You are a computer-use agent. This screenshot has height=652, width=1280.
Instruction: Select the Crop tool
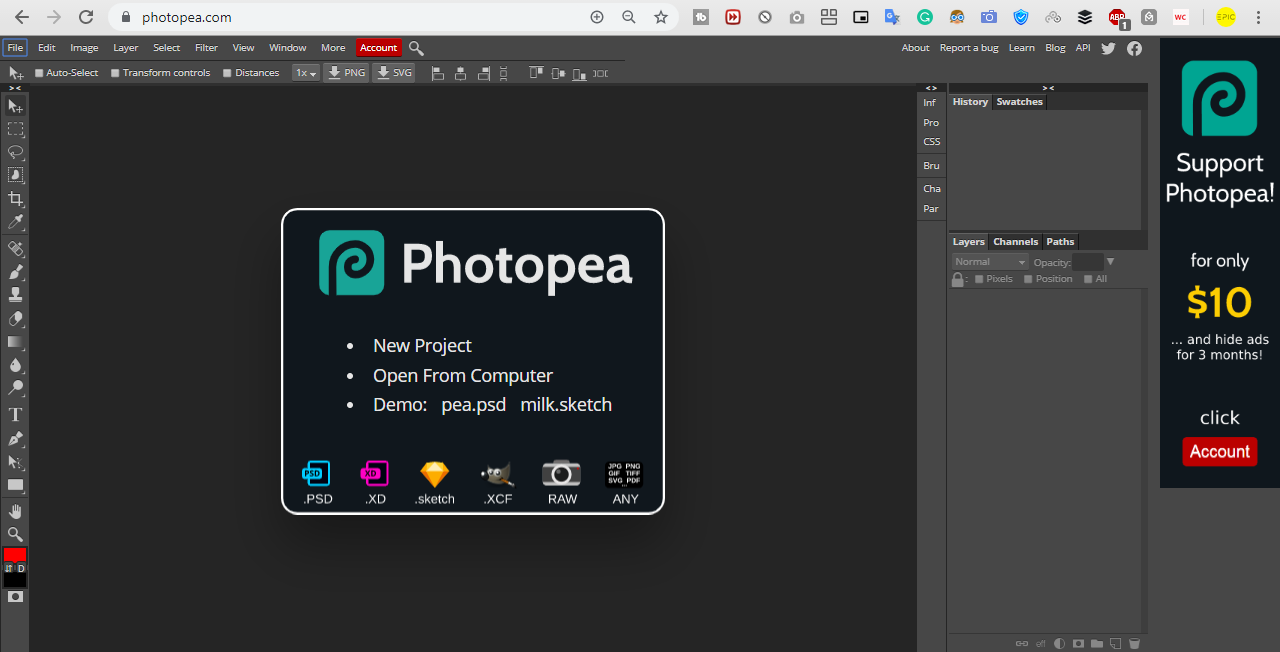[15, 198]
